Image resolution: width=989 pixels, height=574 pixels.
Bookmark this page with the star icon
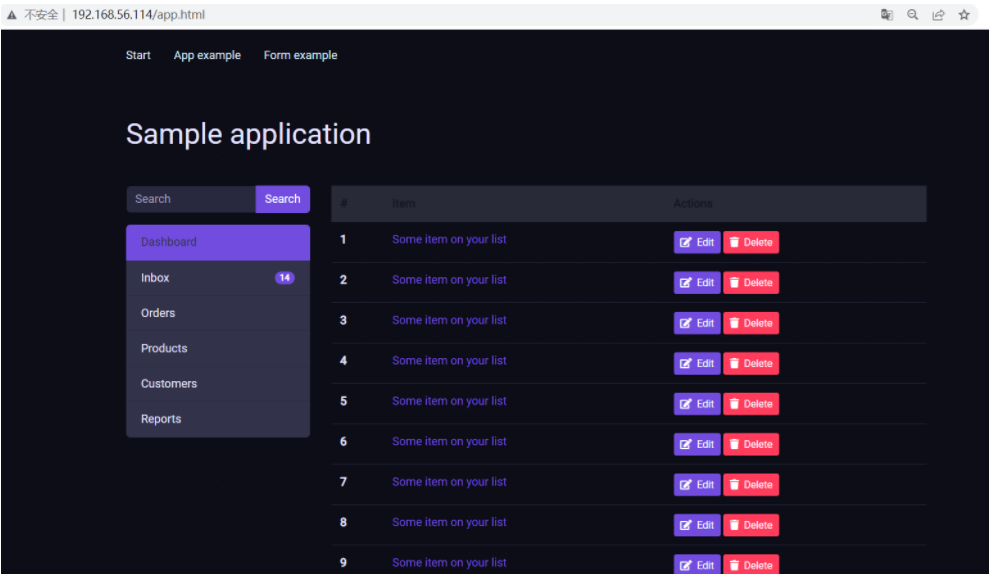[x=964, y=15]
